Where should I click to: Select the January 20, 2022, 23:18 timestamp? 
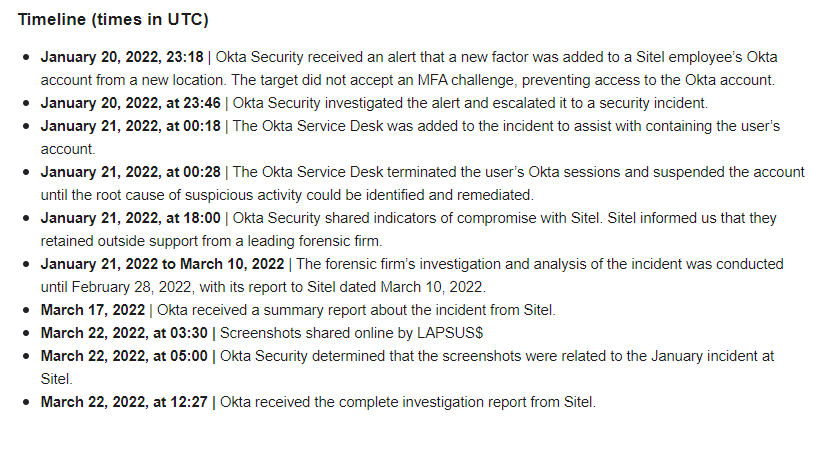[x=122, y=57]
